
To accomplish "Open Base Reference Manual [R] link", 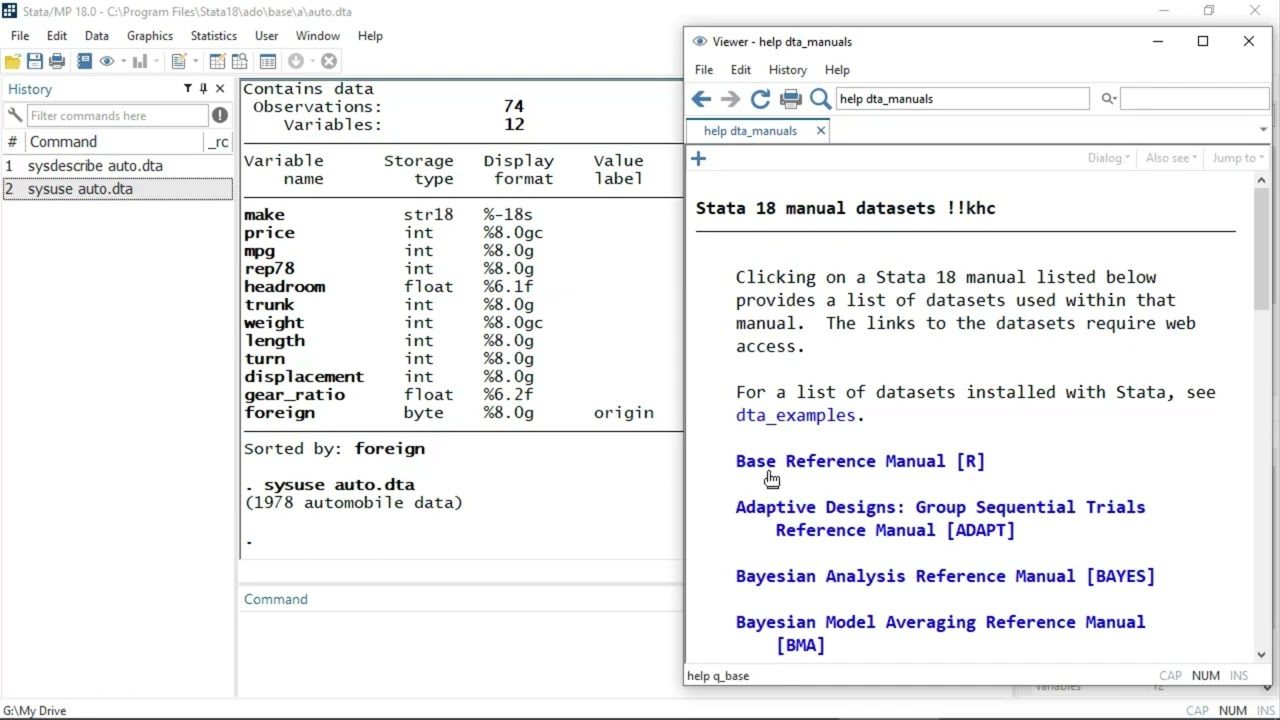I will (860, 461).
